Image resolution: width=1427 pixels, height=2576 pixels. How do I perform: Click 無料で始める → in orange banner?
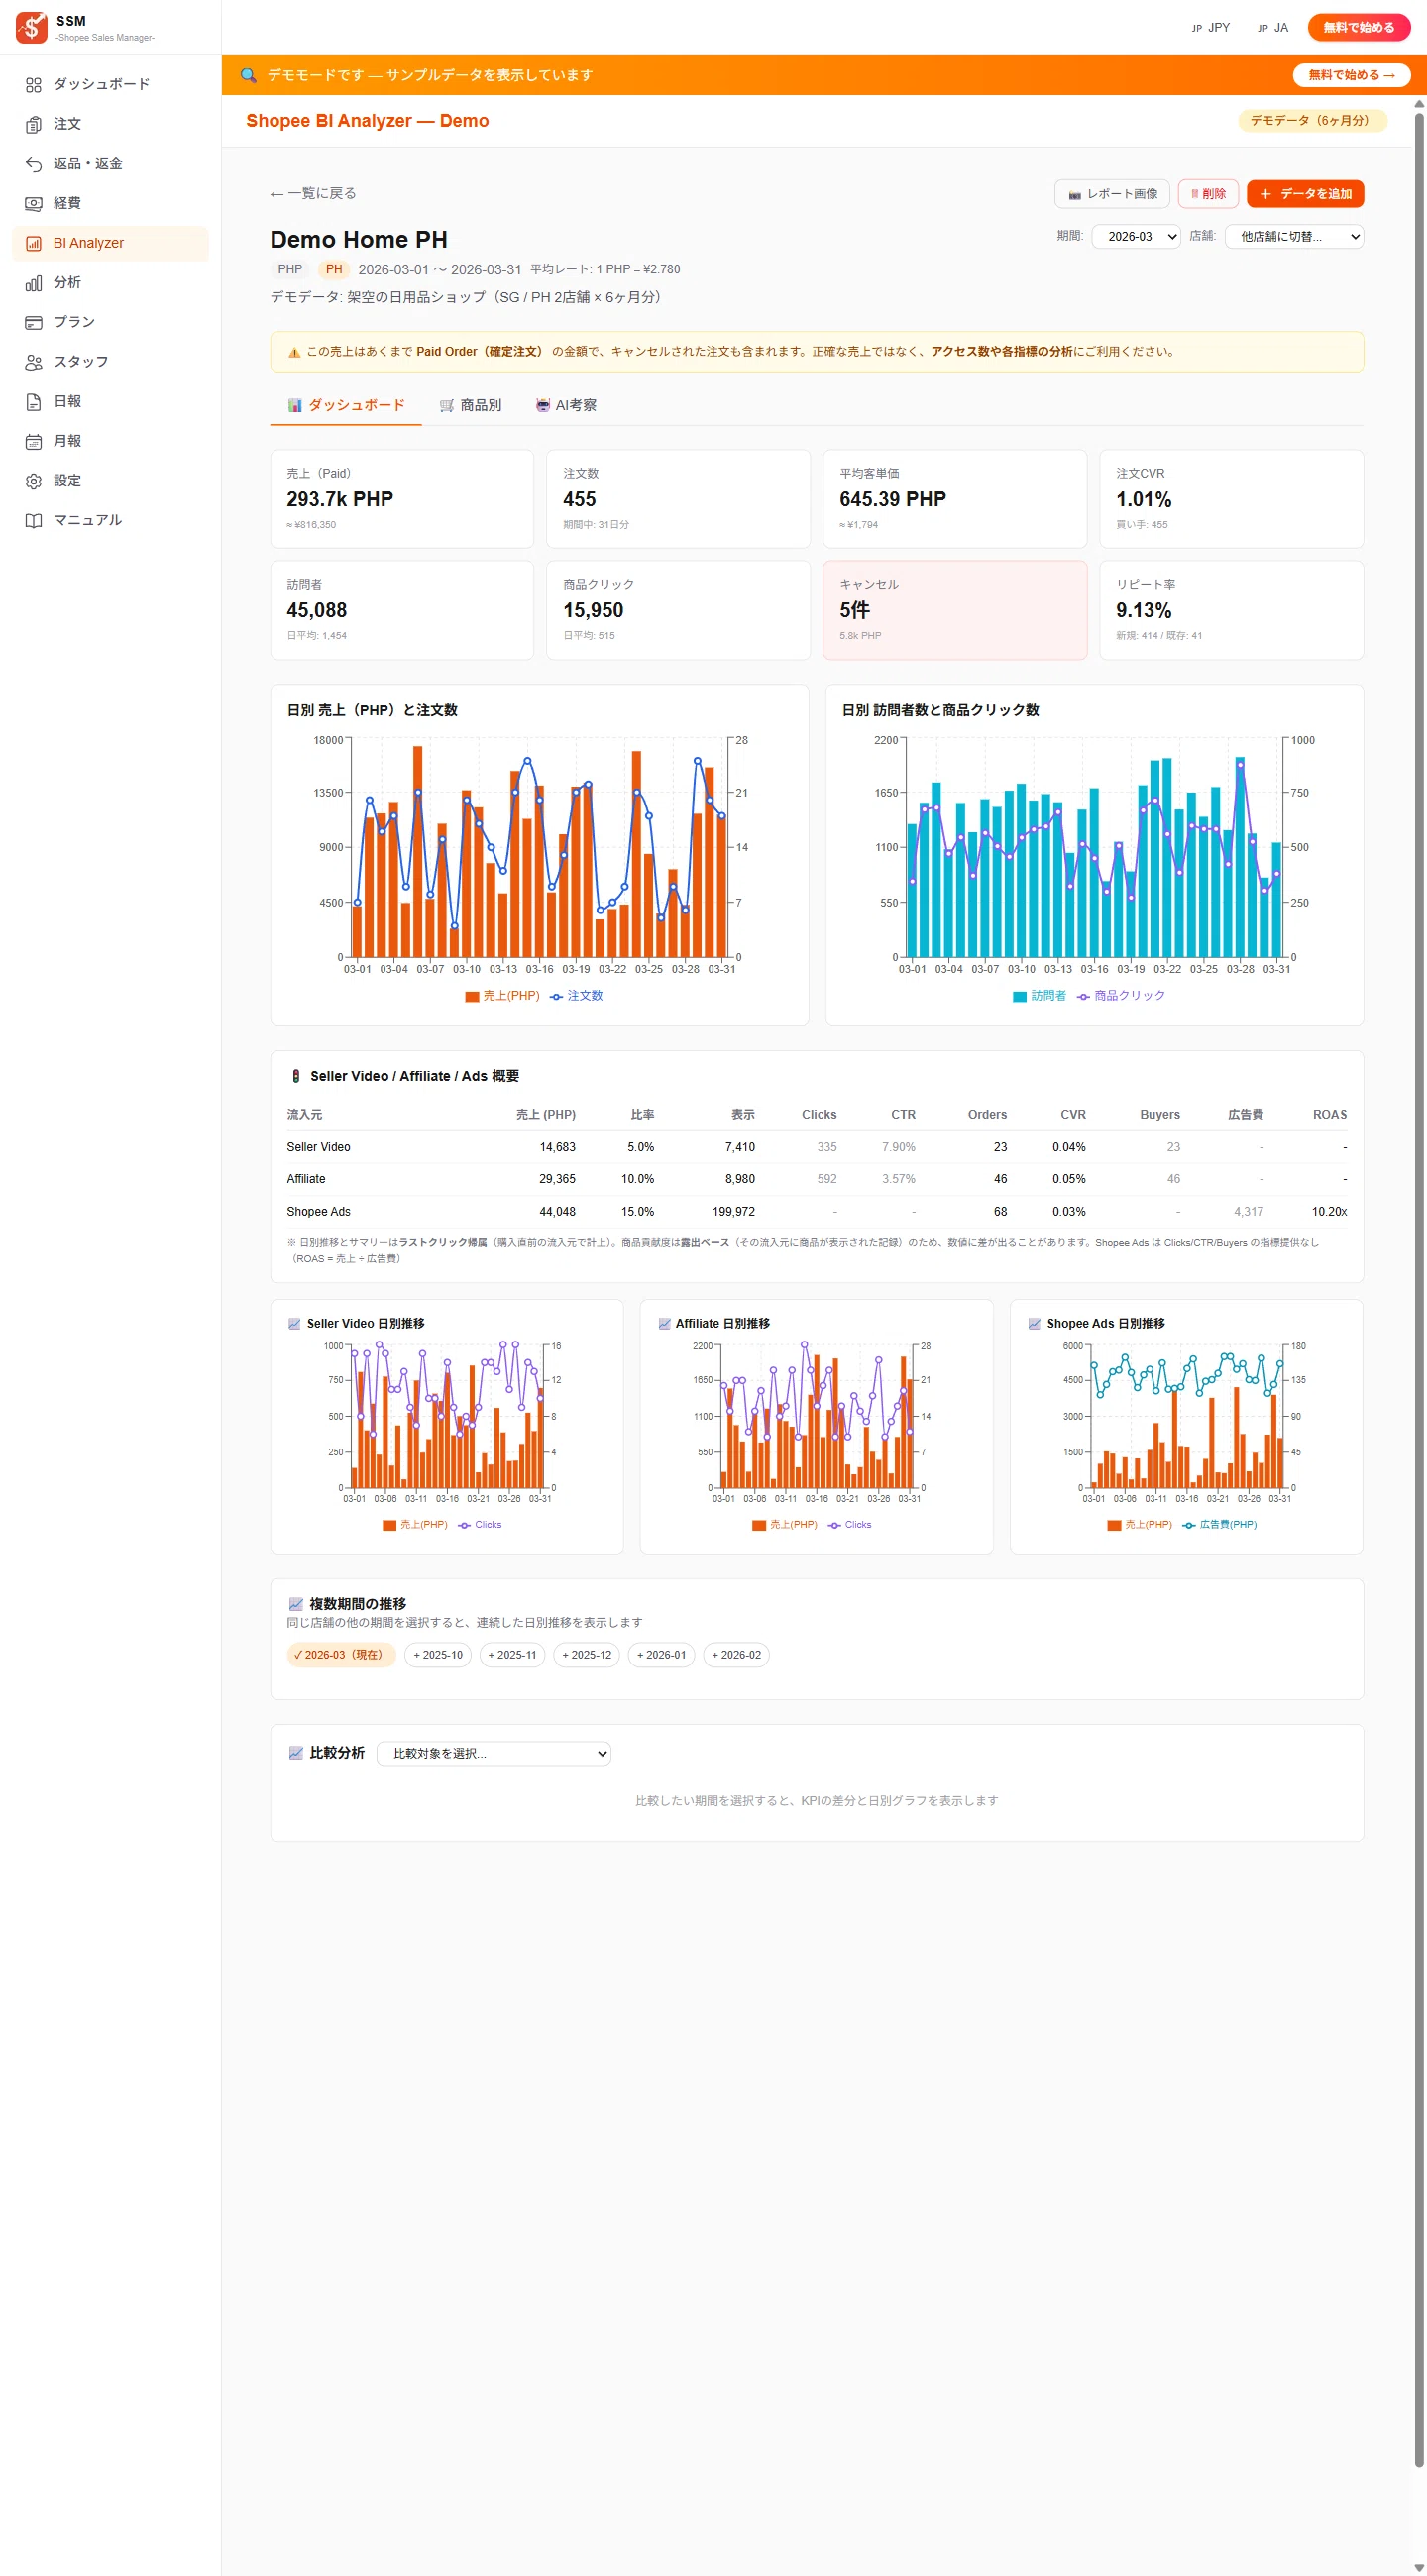click(x=1351, y=75)
